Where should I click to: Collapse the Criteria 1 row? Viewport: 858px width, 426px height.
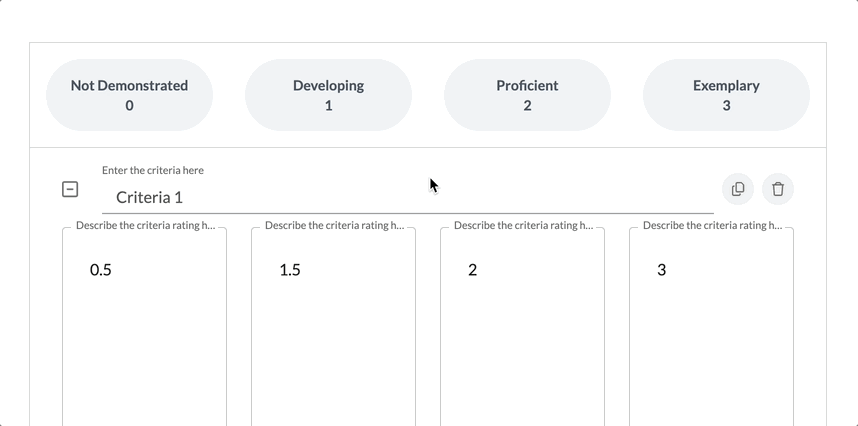click(x=70, y=189)
